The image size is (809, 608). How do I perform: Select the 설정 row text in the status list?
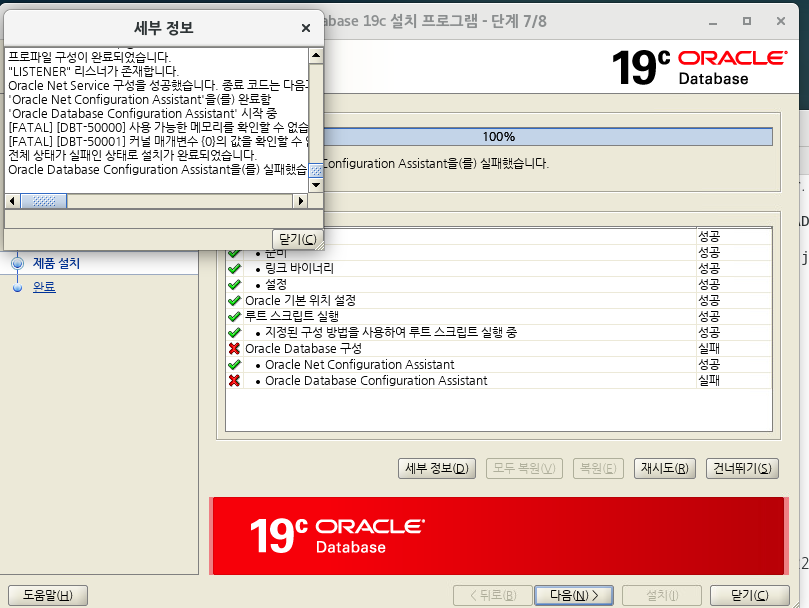[x=276, y=284]
